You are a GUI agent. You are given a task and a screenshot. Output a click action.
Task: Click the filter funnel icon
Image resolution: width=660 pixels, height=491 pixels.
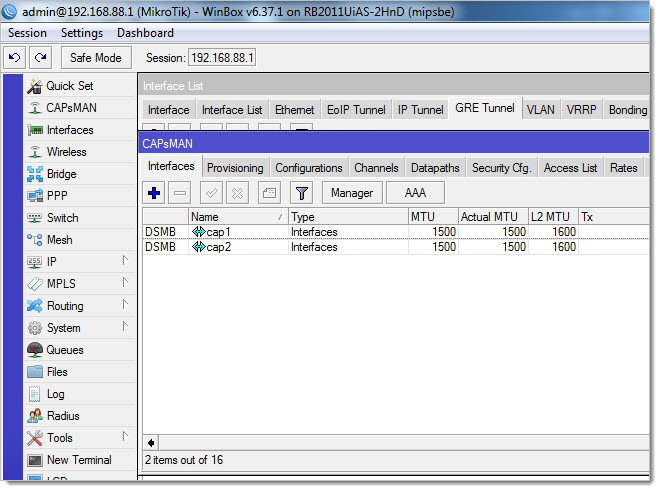[302, 193]
